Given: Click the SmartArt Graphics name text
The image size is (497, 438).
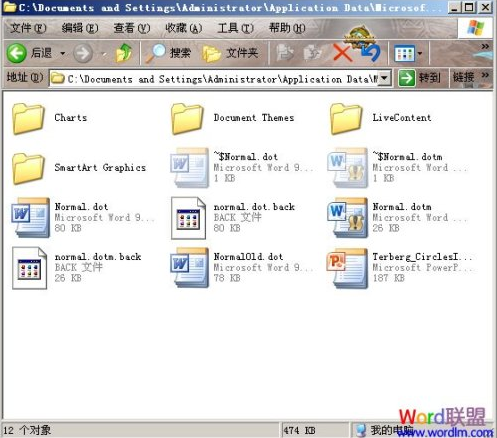Looking at the screenshot, I should pos(100,167).
